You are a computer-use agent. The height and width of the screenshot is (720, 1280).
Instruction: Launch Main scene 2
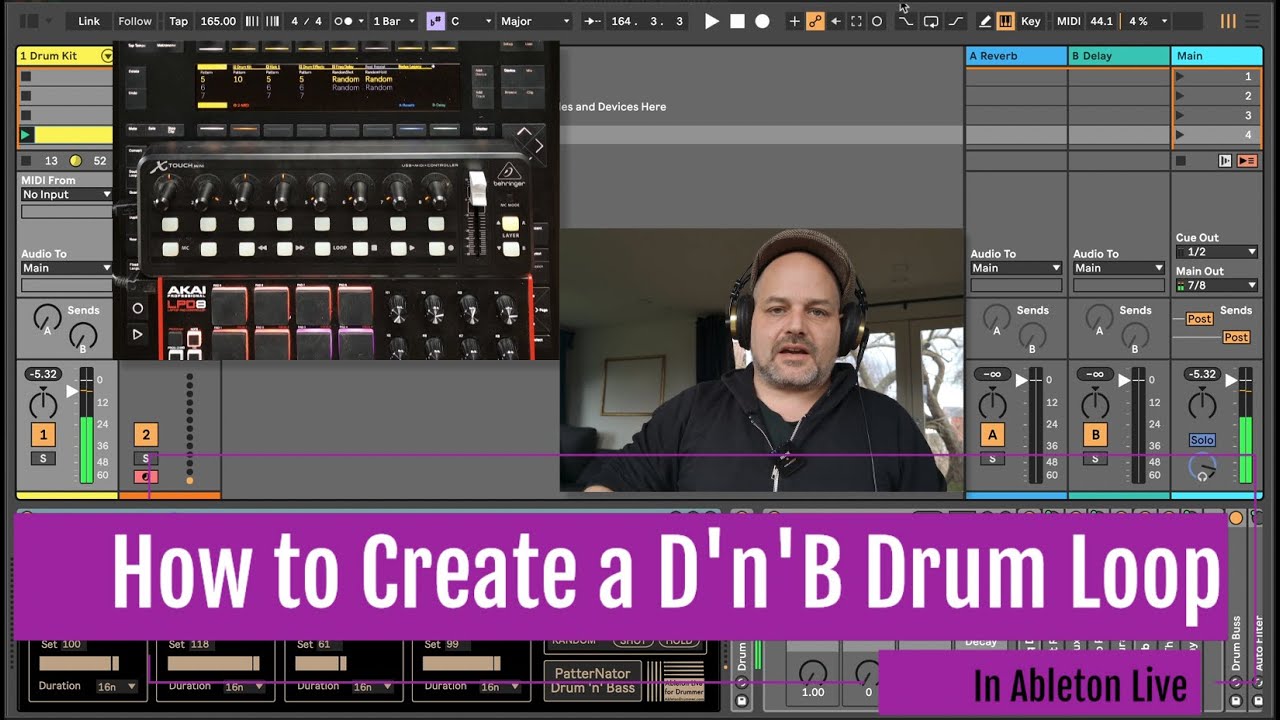click(x=1180, y=96)
